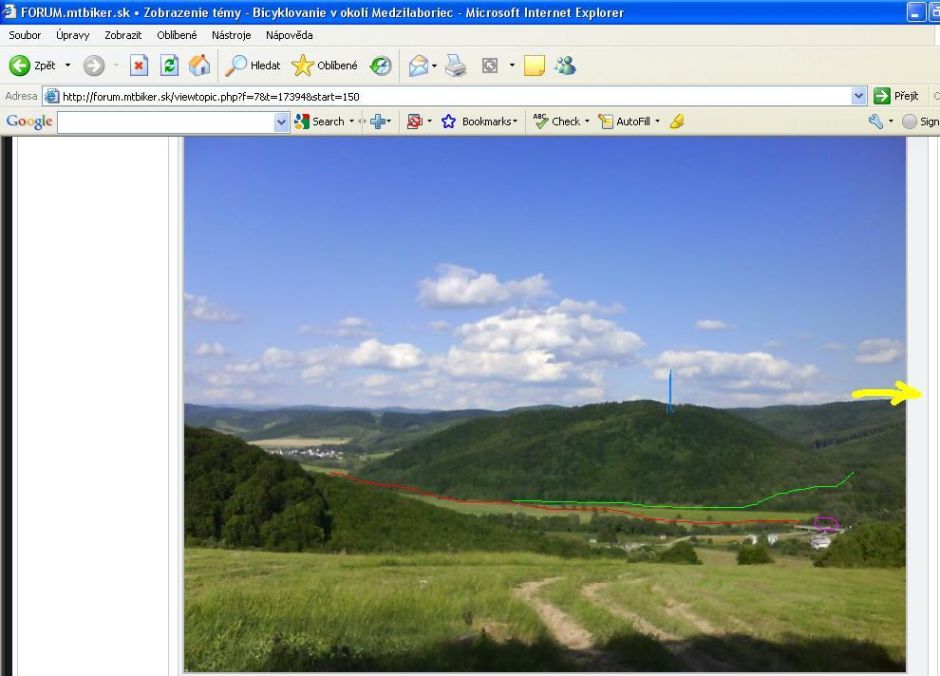Click Hledat search button
Viewport: 940px width, 676px height.
click(x=254, y=66)
